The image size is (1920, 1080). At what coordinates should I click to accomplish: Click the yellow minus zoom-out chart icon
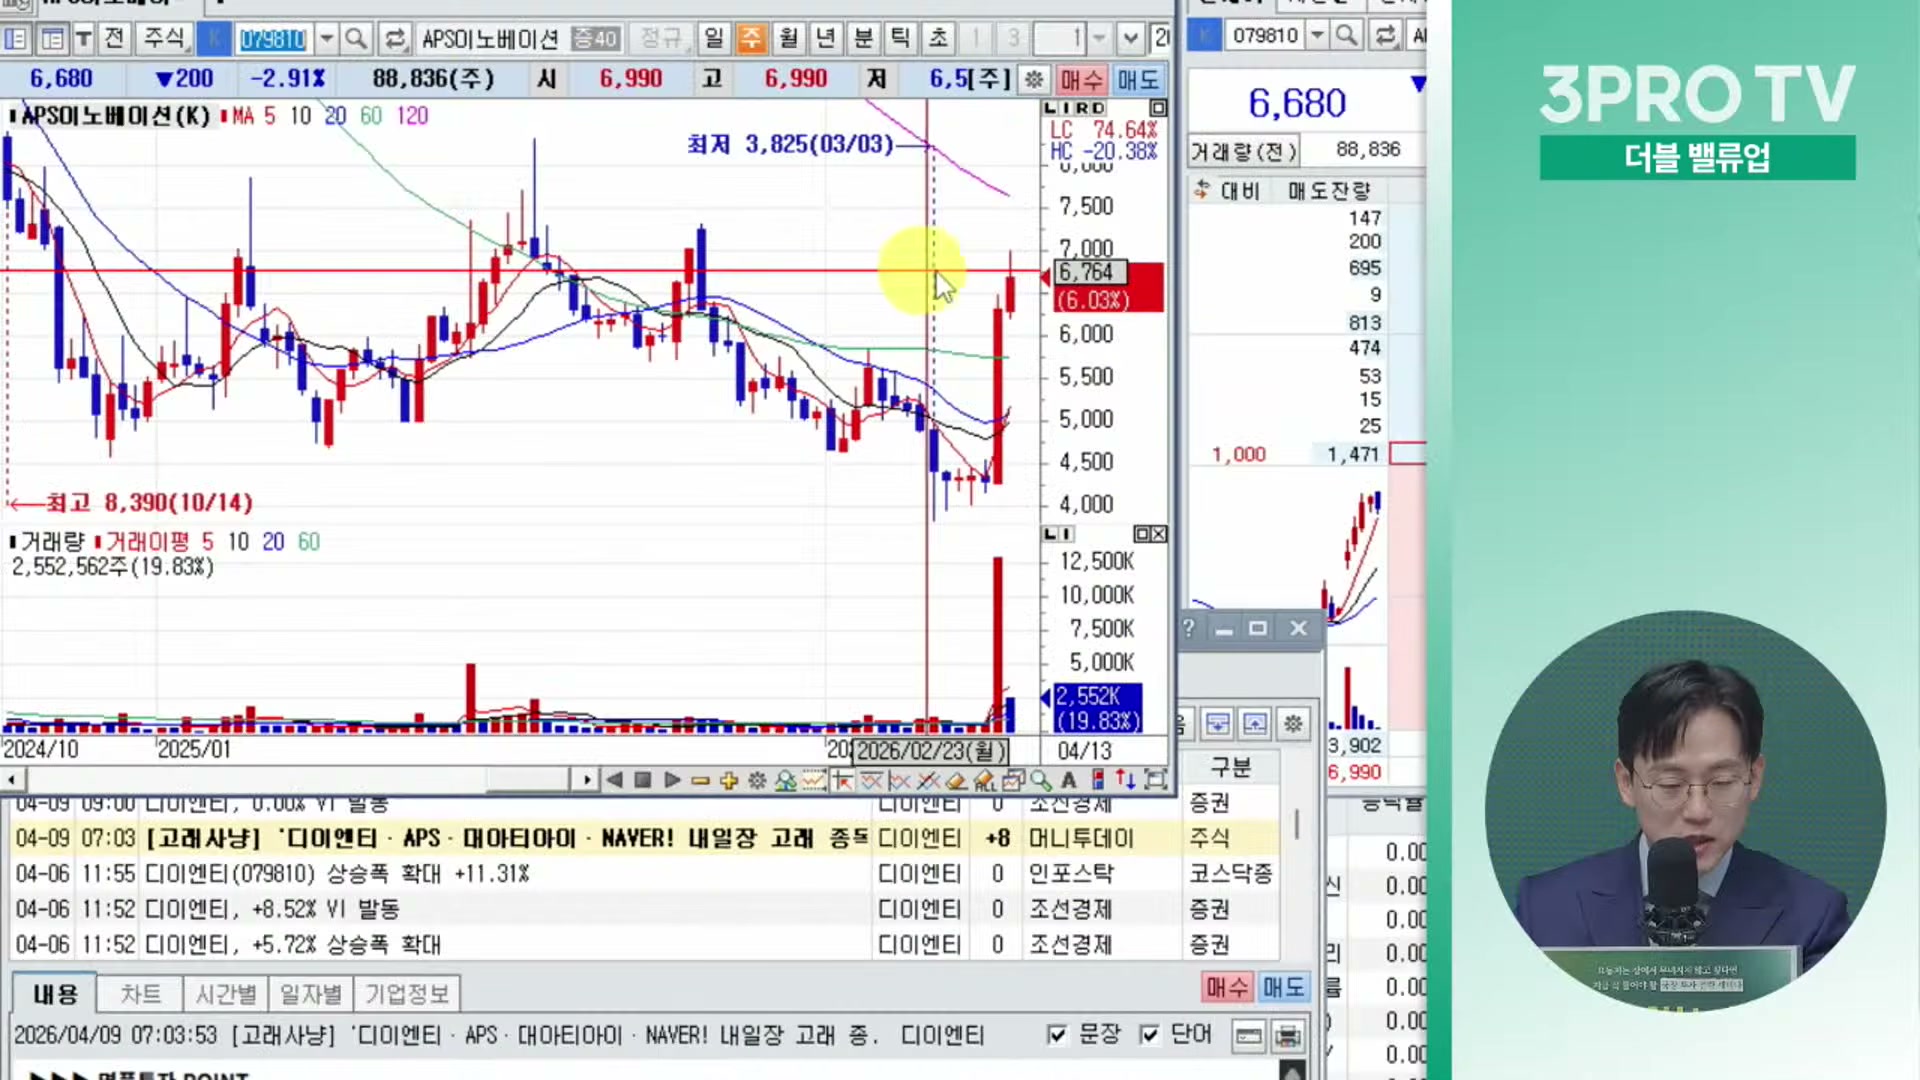pos(700,781)
